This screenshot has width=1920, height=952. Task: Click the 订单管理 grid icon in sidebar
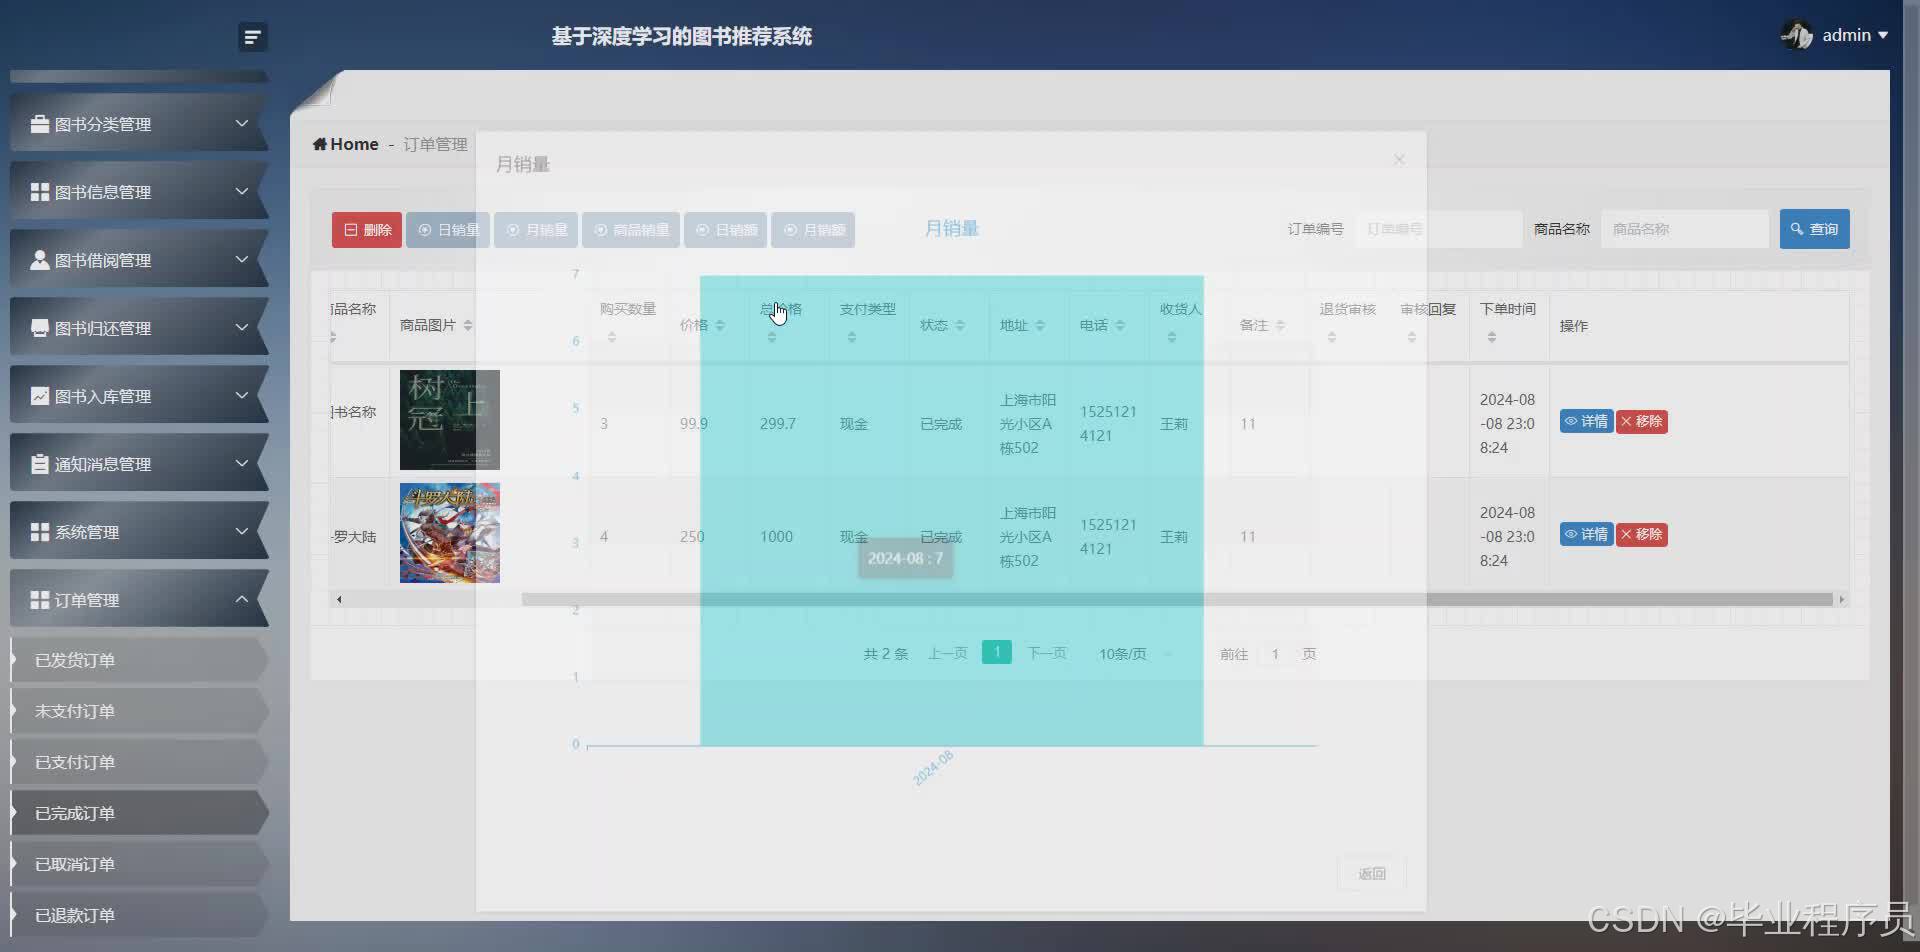(x=40, y=600)
